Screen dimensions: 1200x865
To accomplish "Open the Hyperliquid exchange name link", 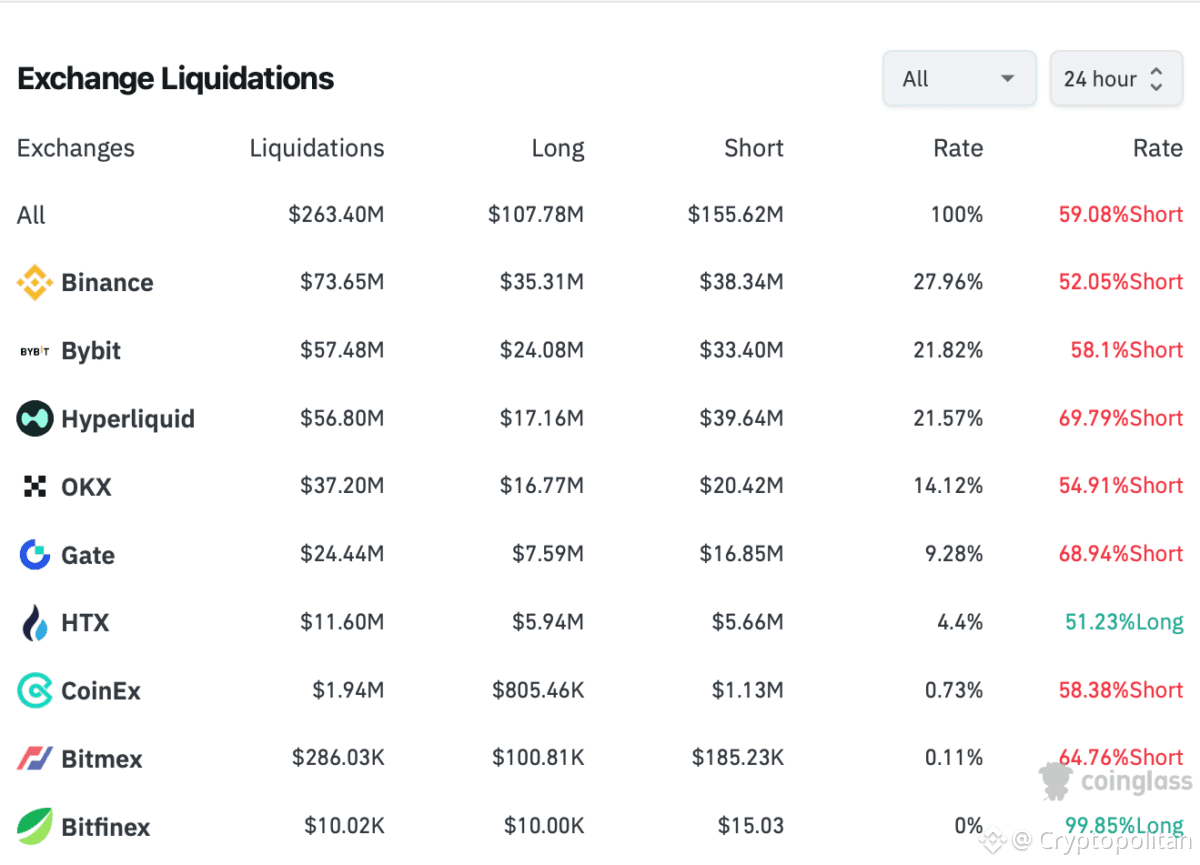I will point(128,419).
